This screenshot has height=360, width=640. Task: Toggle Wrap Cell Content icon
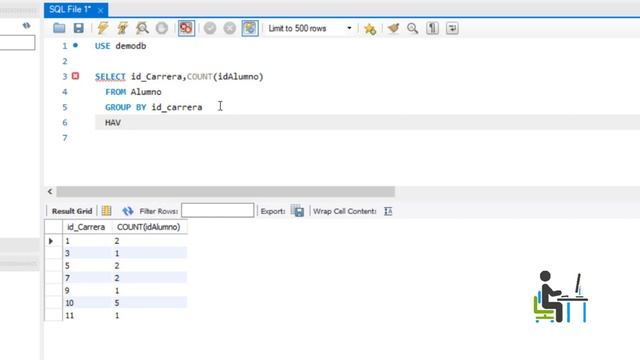tap(388, 211)
